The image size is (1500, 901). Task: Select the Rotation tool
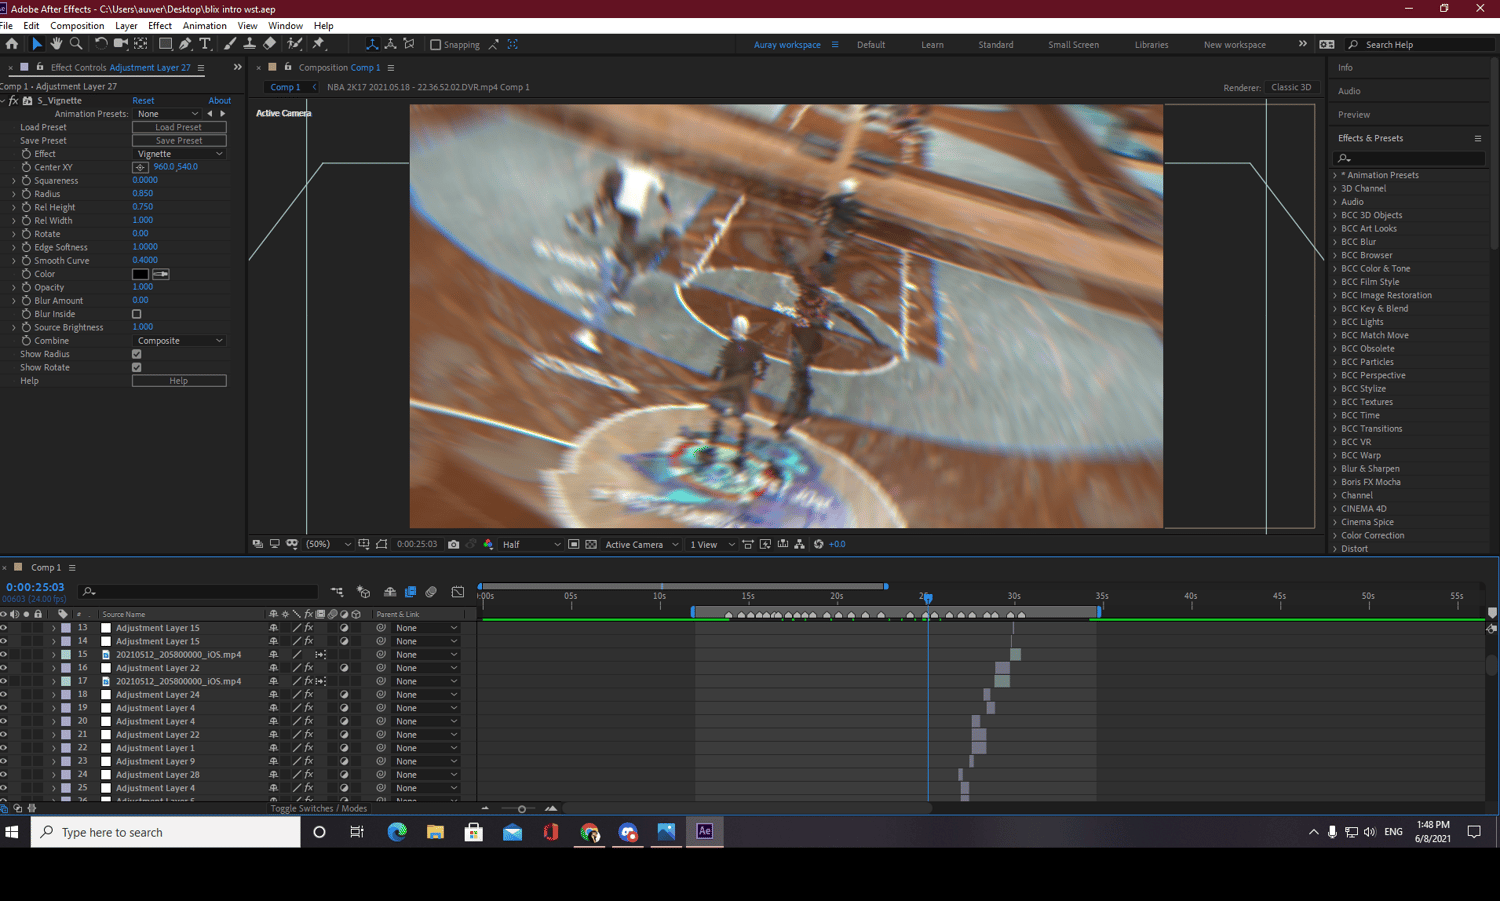click(100, 44)
